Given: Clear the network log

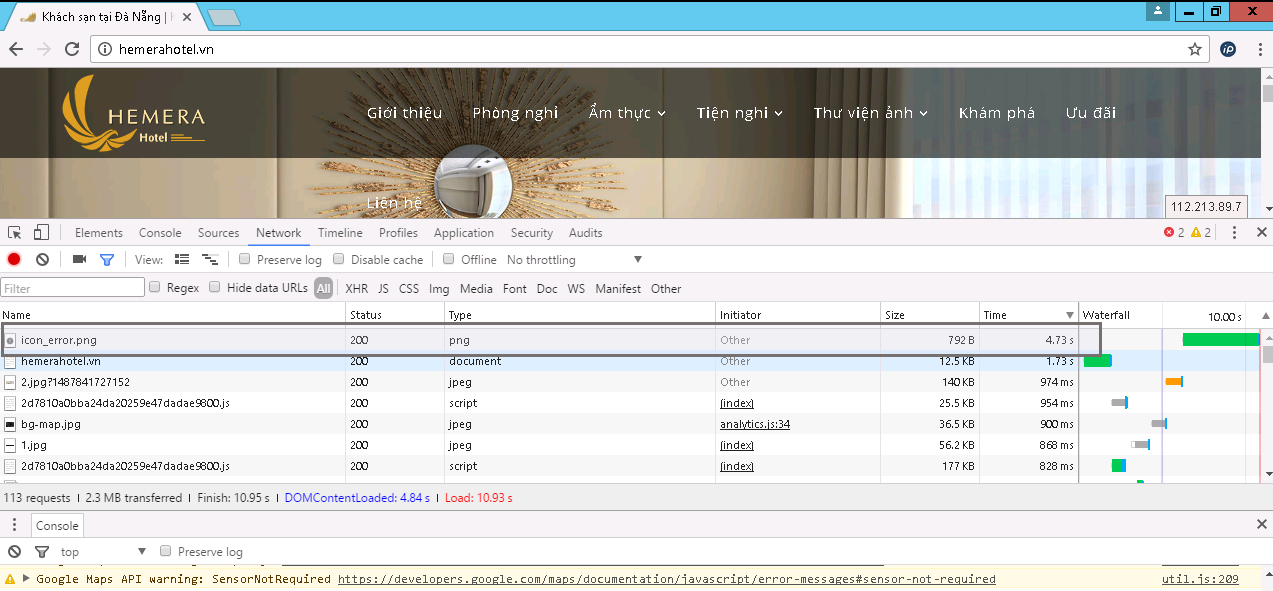Looking at the screenshot, I should pyautogui.click(x=42, y=260).
